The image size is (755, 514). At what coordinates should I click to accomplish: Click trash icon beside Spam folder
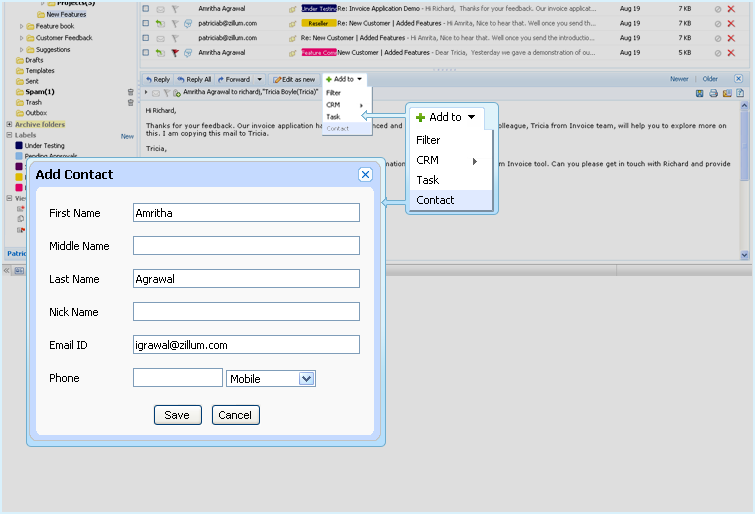(x=130, y=91)
